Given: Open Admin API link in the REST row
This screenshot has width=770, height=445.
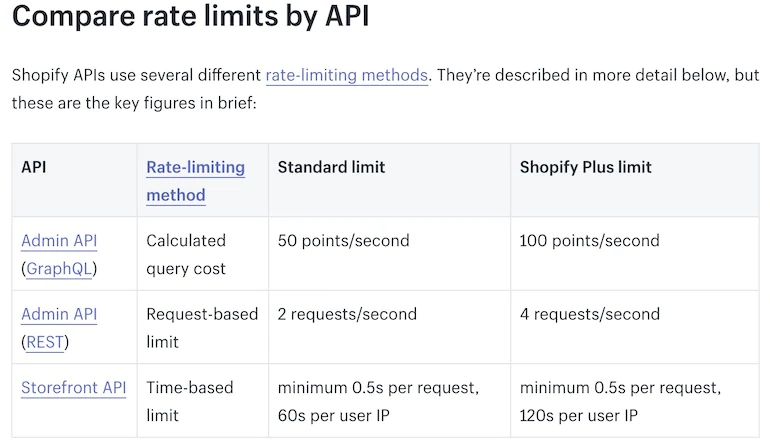Looking at the screenshot, I should [x=59, y=314].
